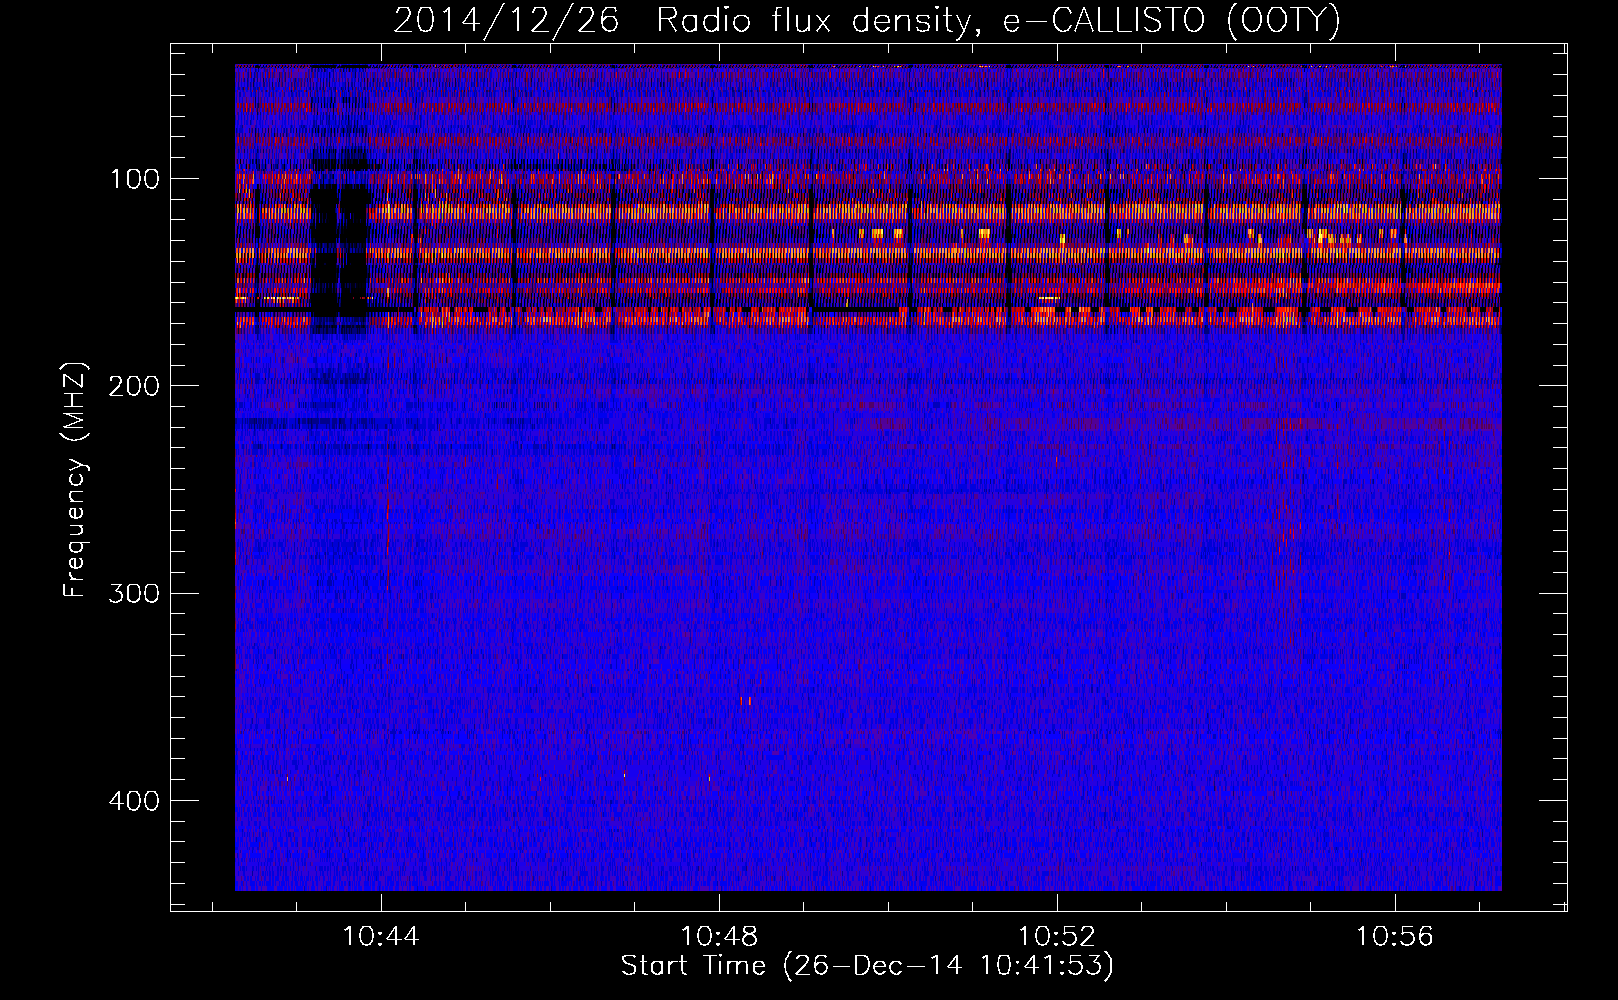Click the 200 frequency tick label

[x=133, y=386]
